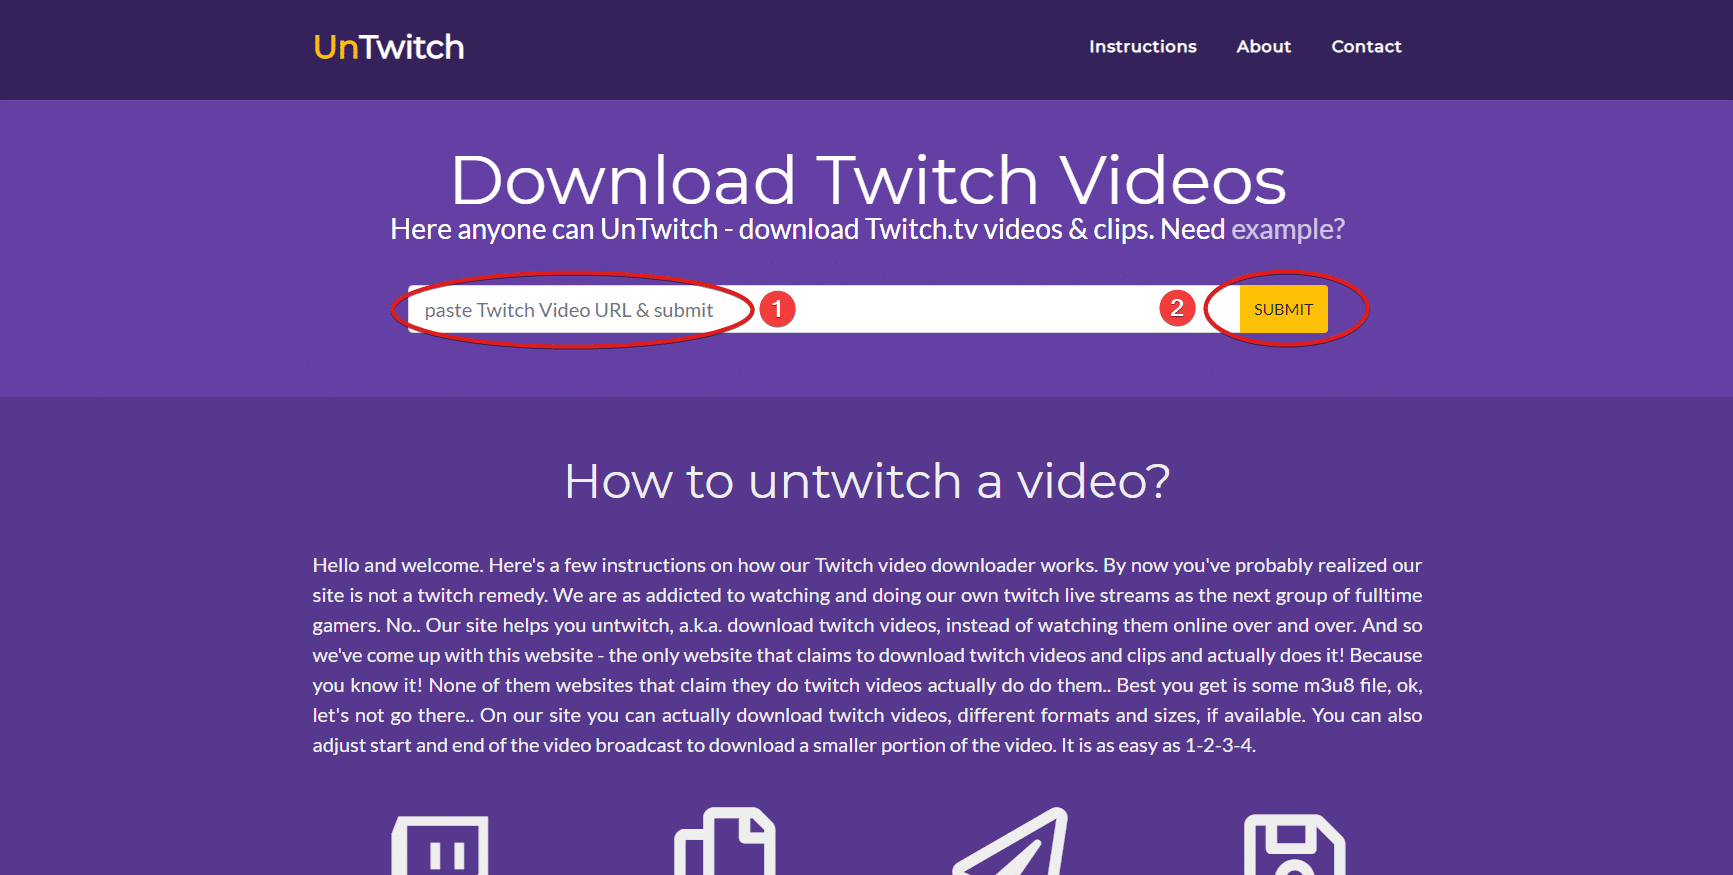Image resolution: width=1733 pixels, height=875 pixels.
Task: Click the paper plane send icon
Action: [1011, 842]
